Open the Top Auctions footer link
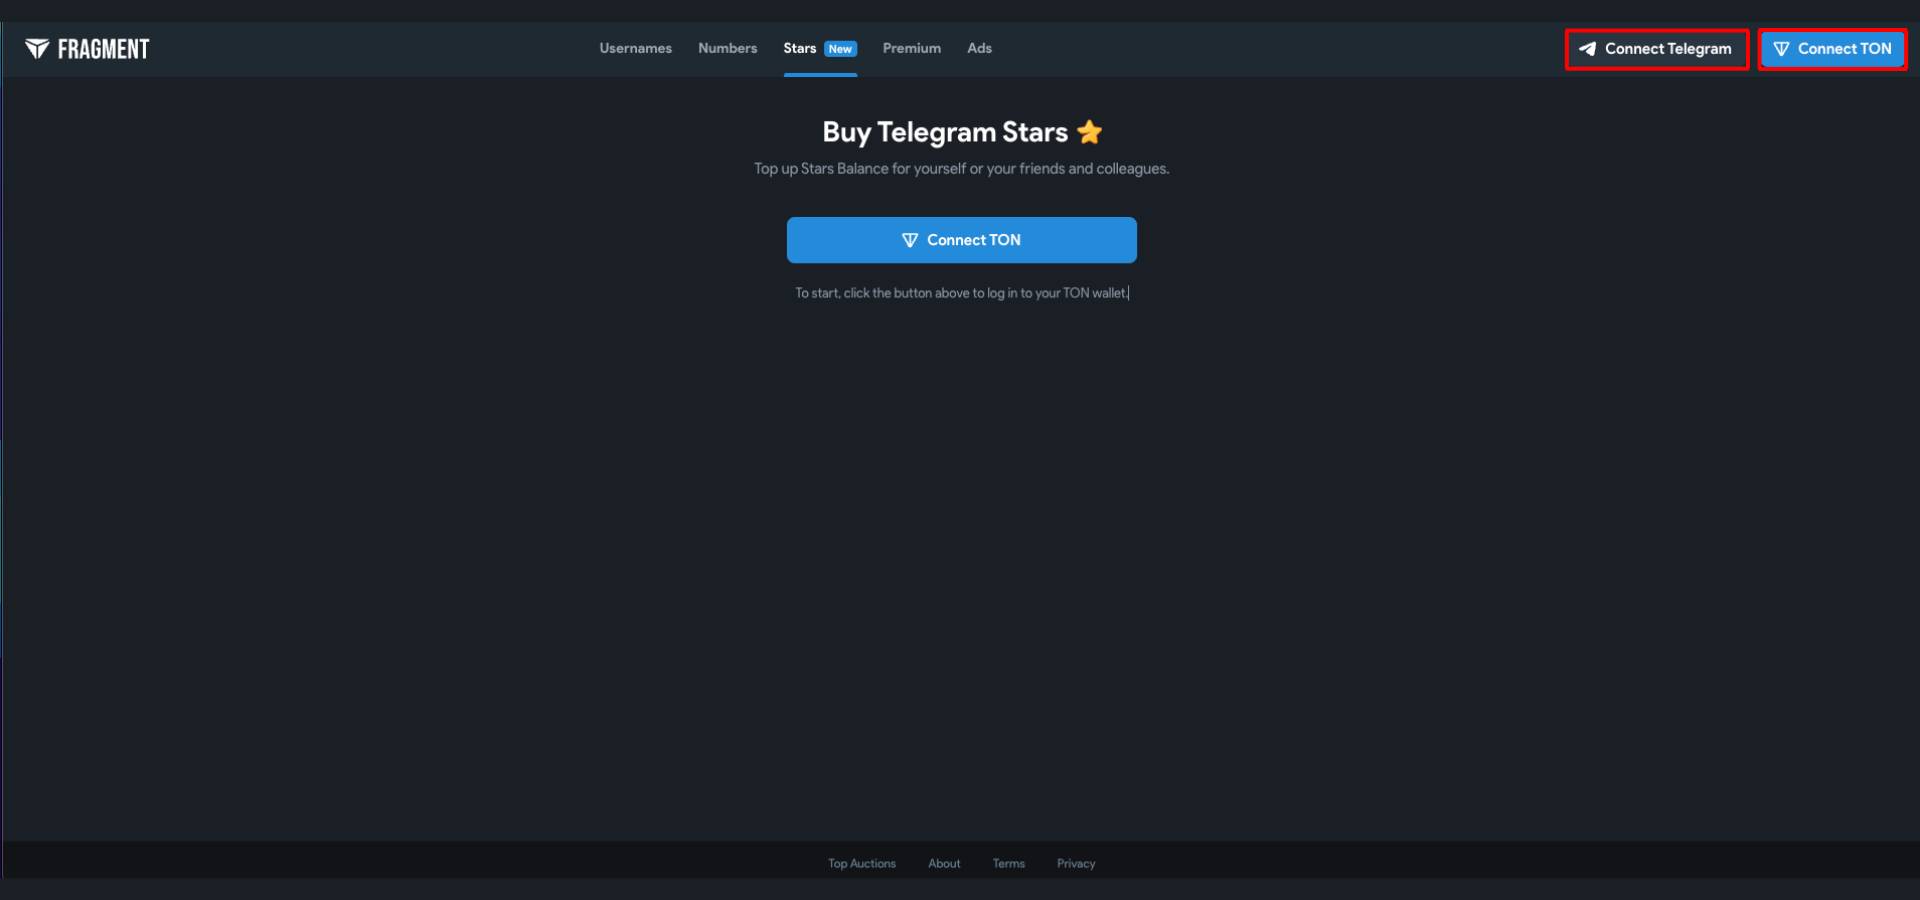 [861, 863]
